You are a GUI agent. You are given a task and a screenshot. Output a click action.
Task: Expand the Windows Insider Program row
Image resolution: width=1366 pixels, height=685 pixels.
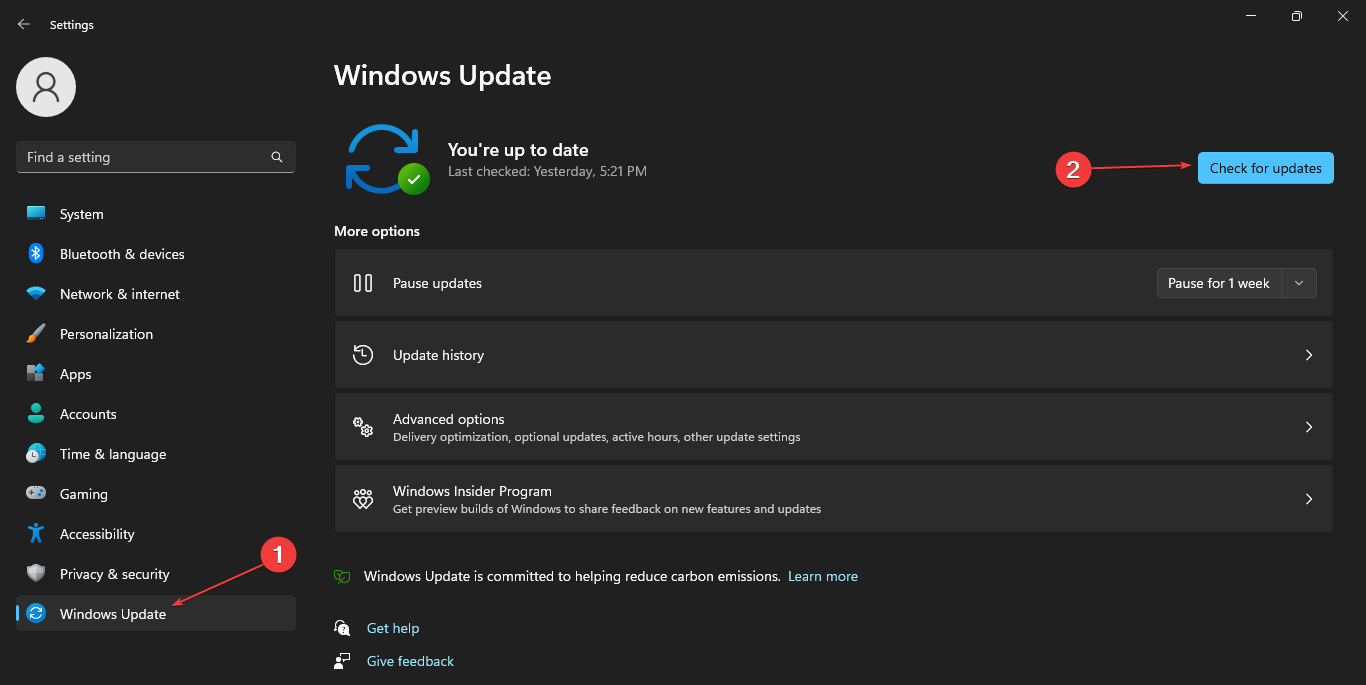click(834, 498)
